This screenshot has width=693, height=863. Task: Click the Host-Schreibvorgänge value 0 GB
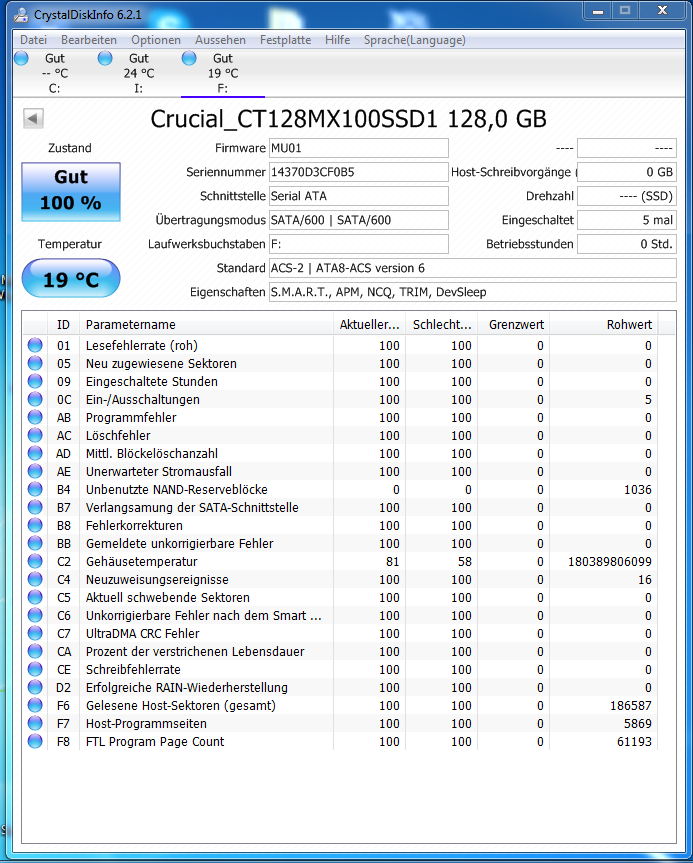[x=627, y=172]
